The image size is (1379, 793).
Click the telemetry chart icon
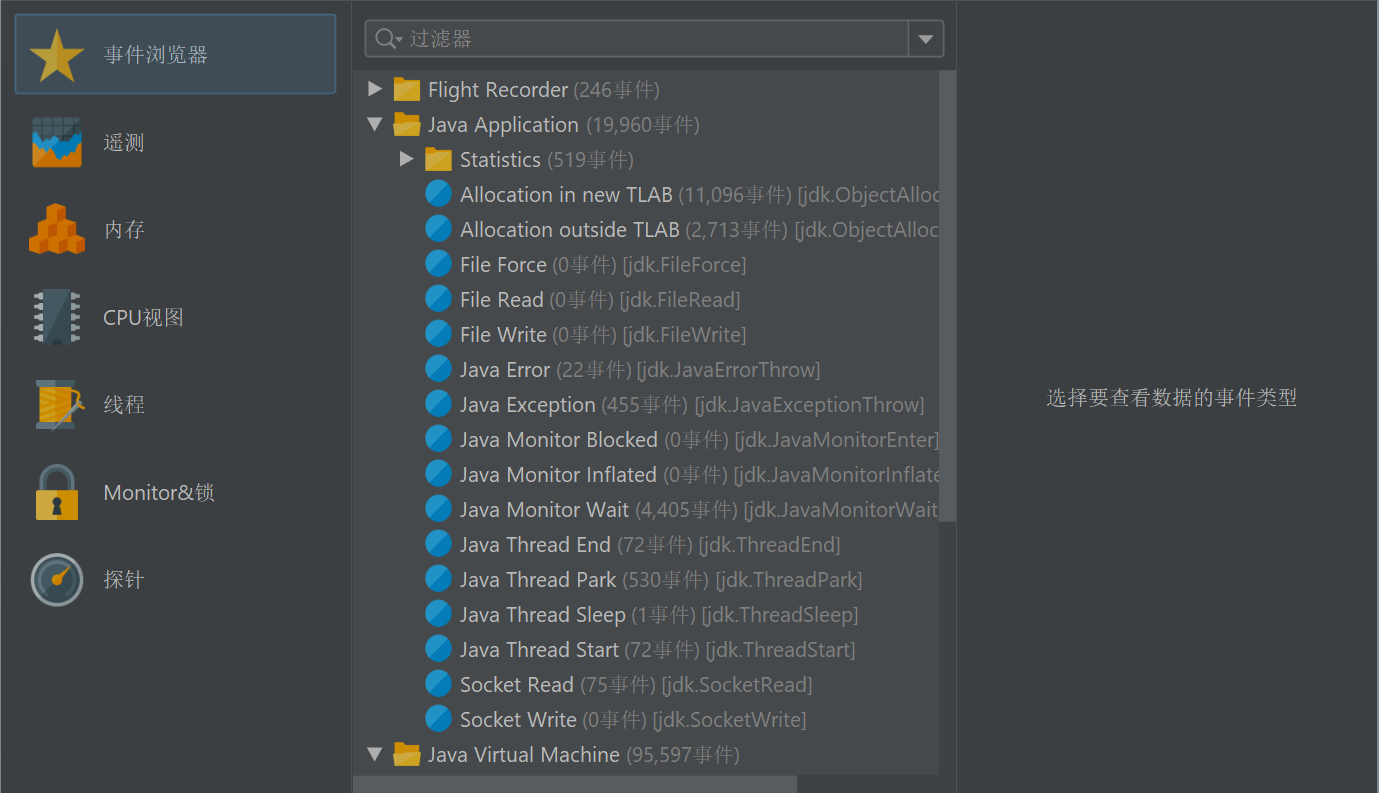(56, 142)
